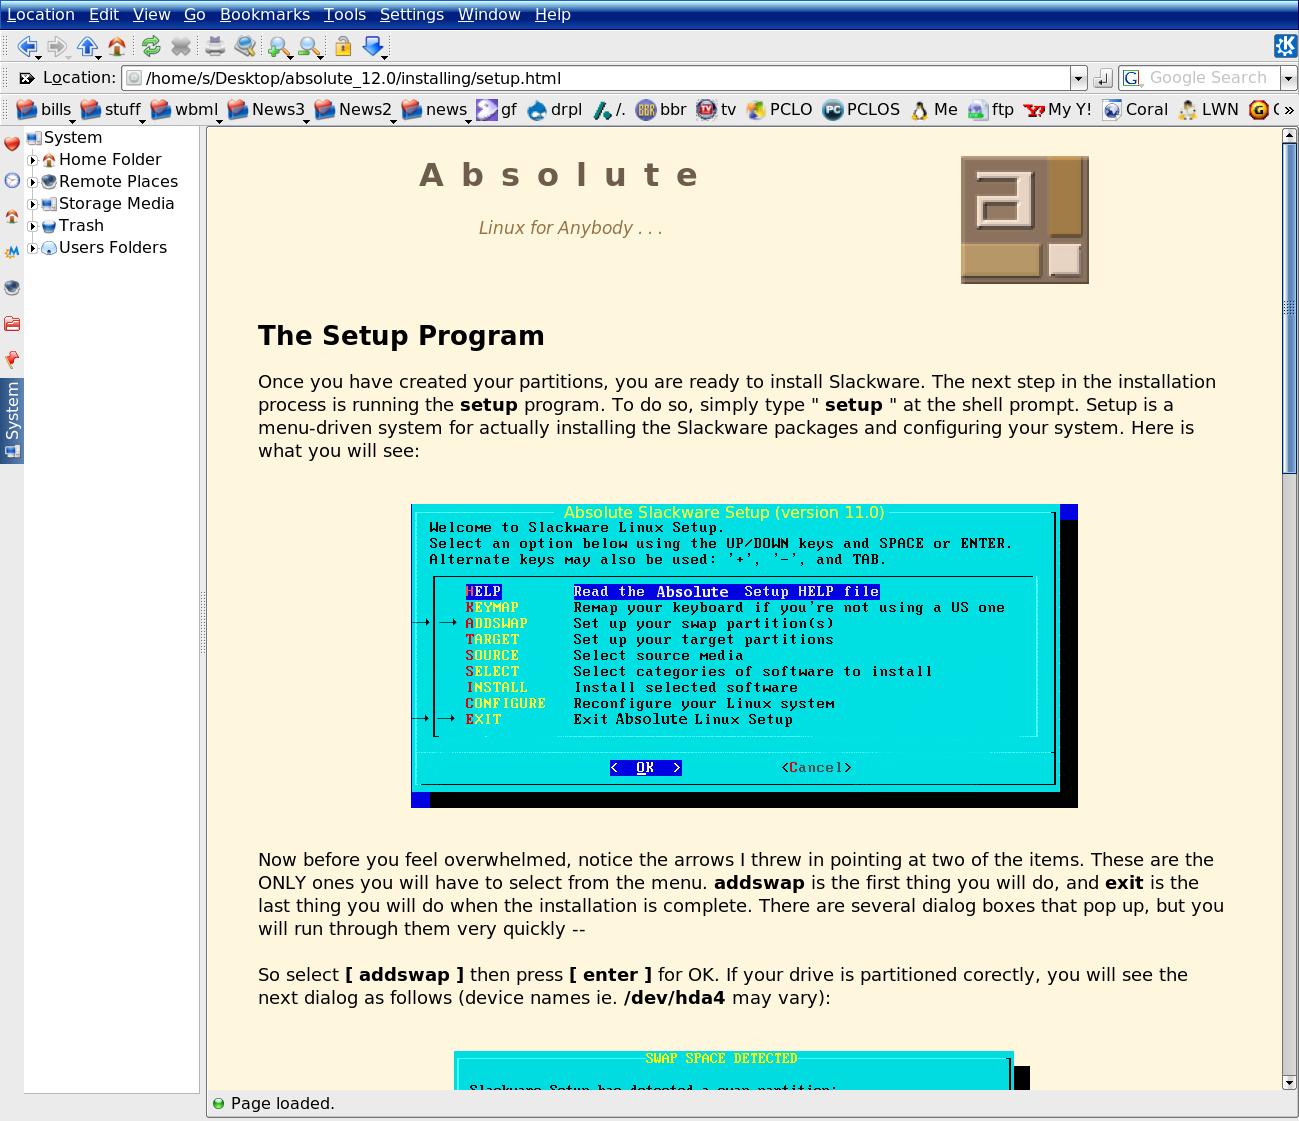This screenshot has height=1121, width=1299.
Task: Expand the Trash tree node
Action: point(33,226)
